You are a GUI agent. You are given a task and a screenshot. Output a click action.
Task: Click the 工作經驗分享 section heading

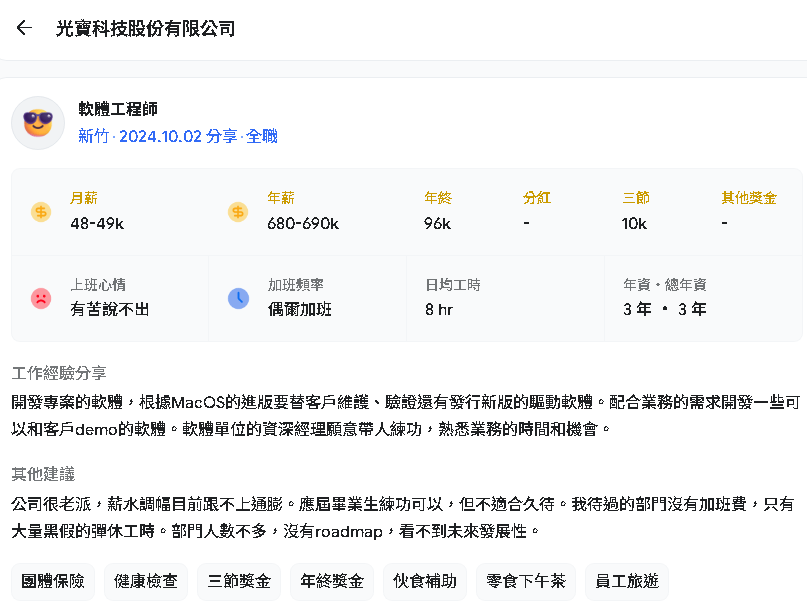[59, 373]
